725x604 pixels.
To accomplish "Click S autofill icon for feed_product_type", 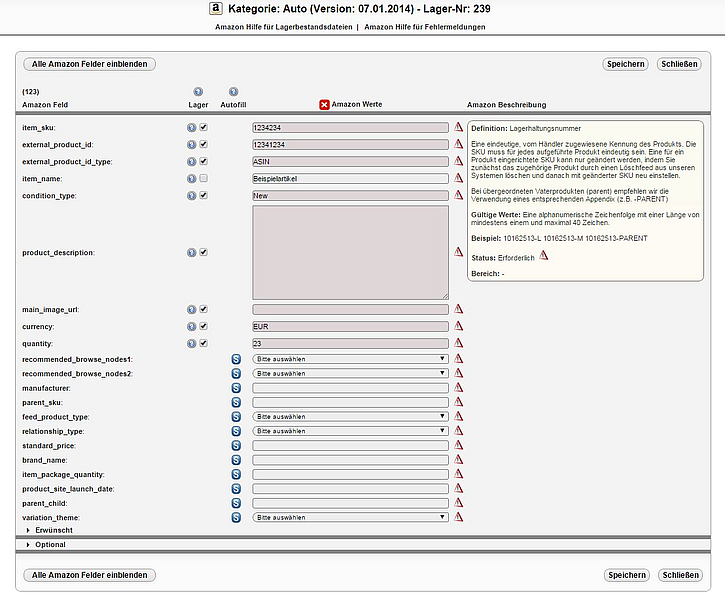I will [236, 417].
